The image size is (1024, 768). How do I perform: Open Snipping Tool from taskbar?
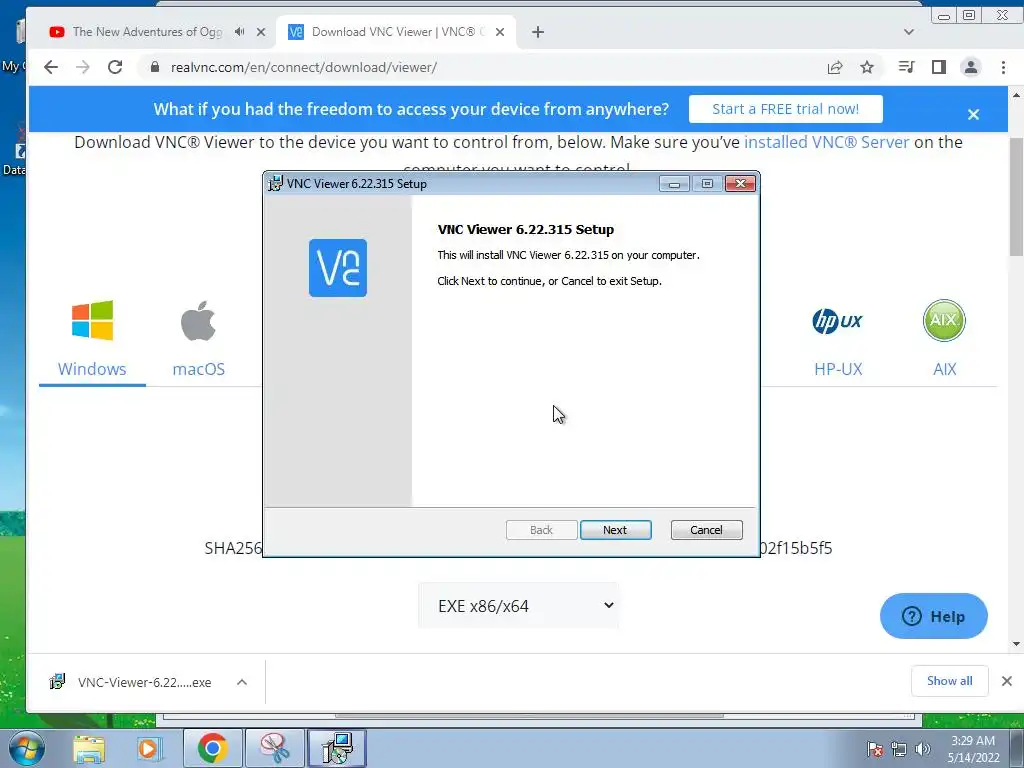tap(275, 748)
